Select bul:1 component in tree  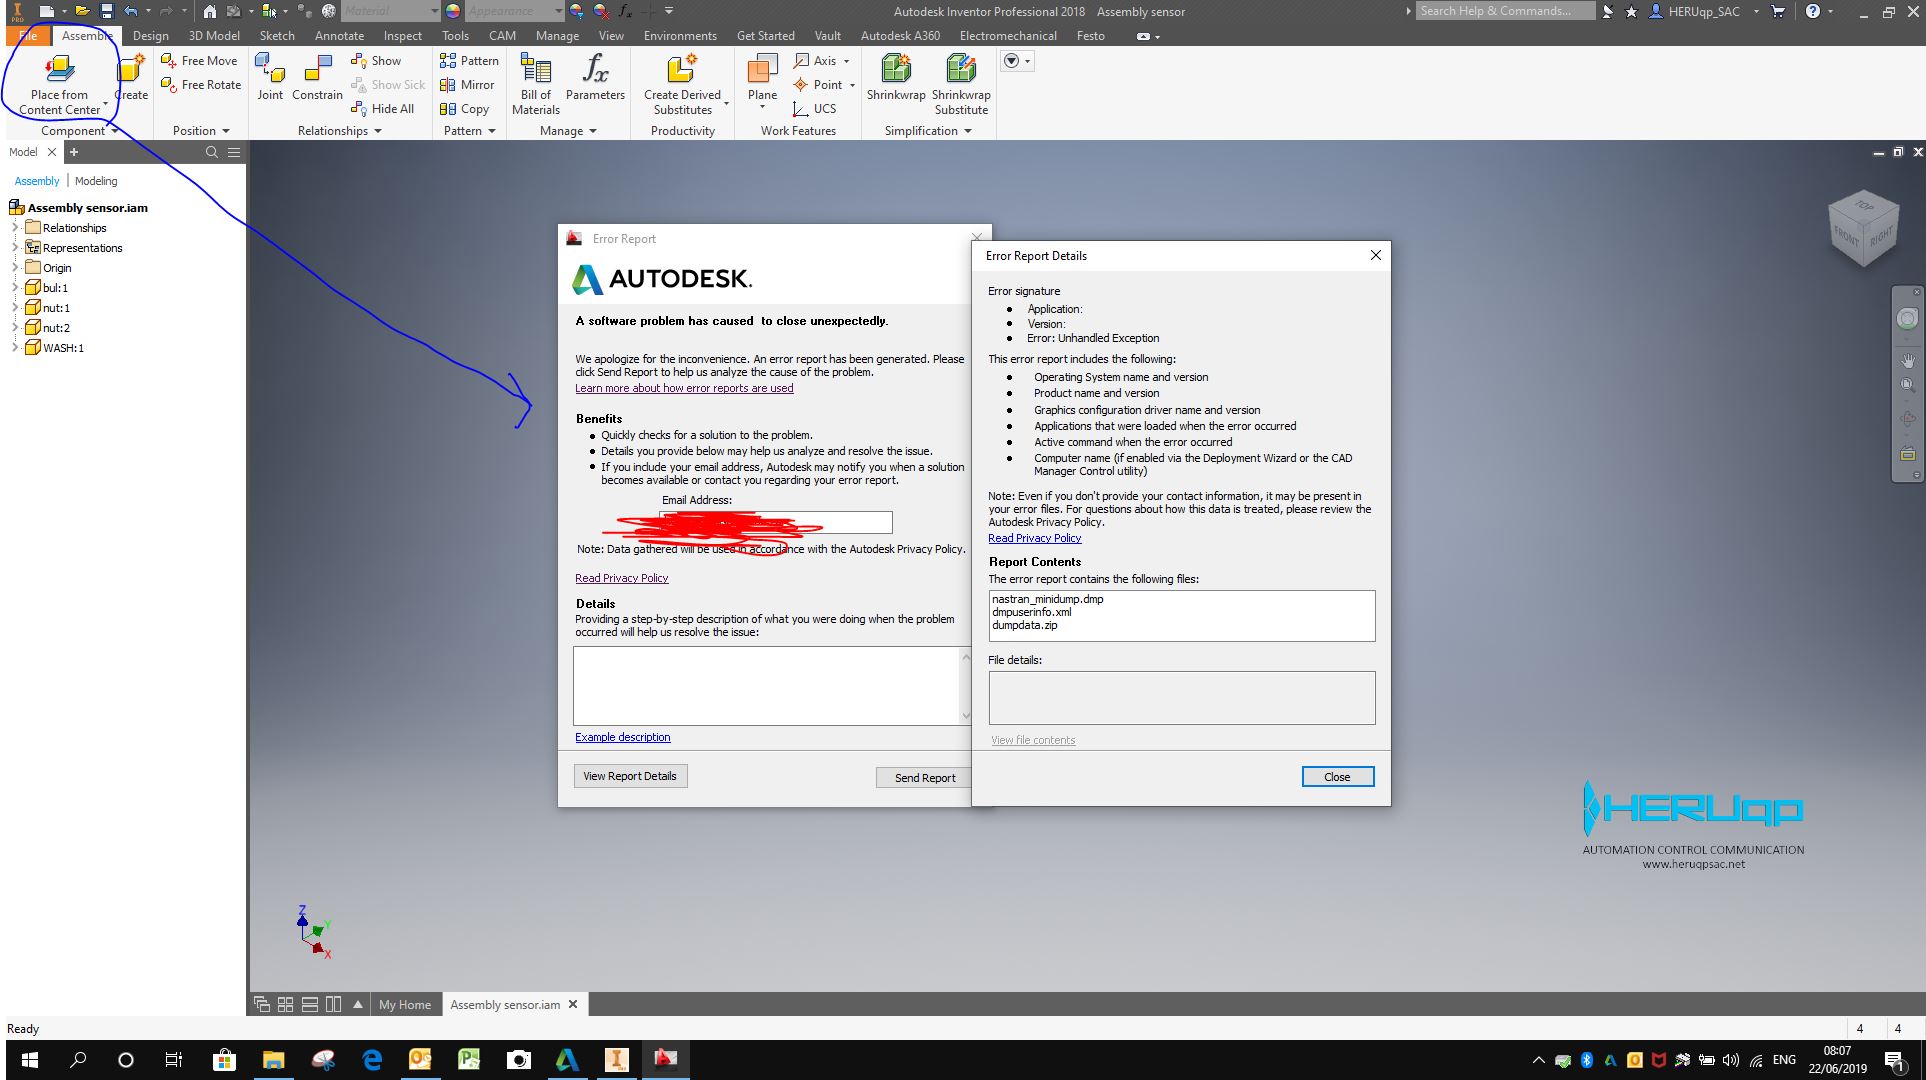tap(58, 287)
